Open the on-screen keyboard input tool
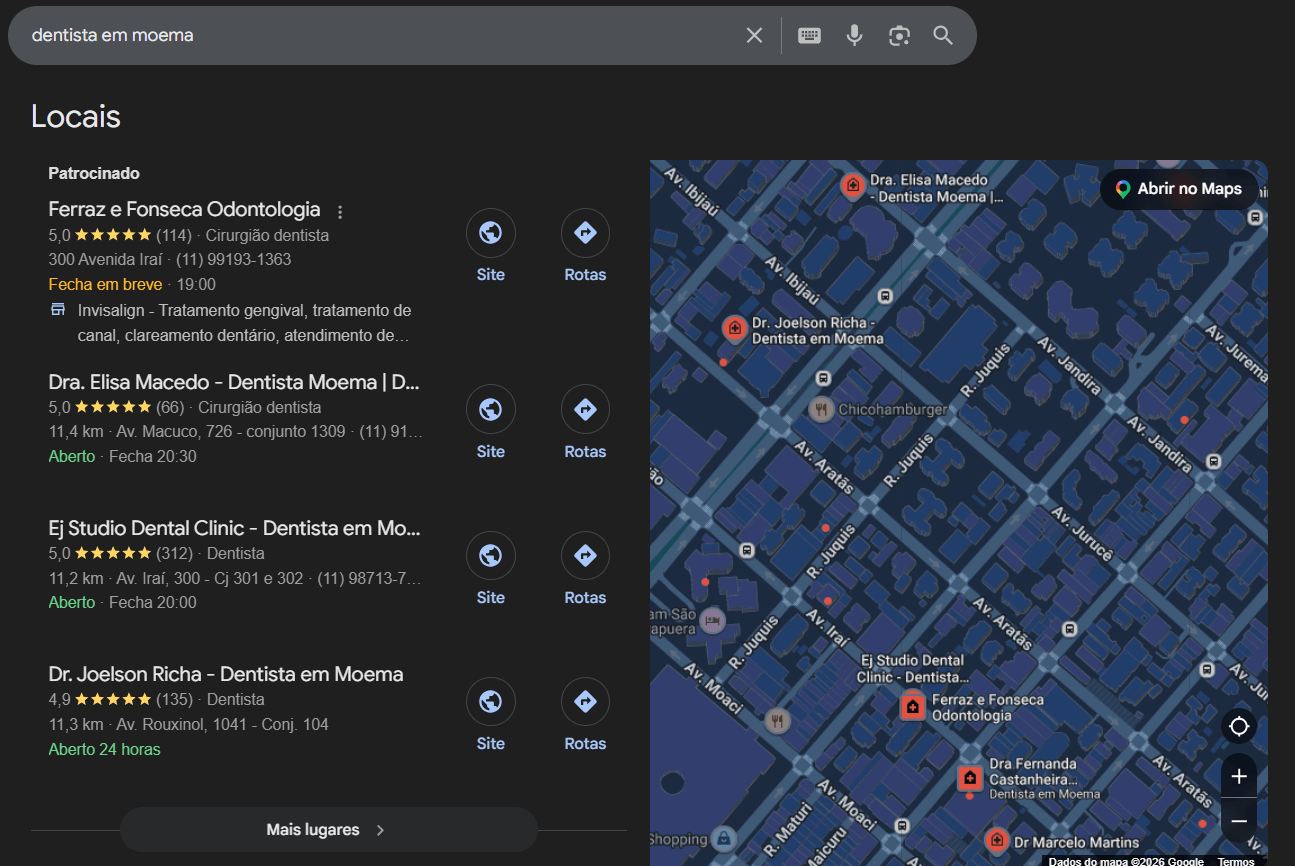 pos(809,36)
